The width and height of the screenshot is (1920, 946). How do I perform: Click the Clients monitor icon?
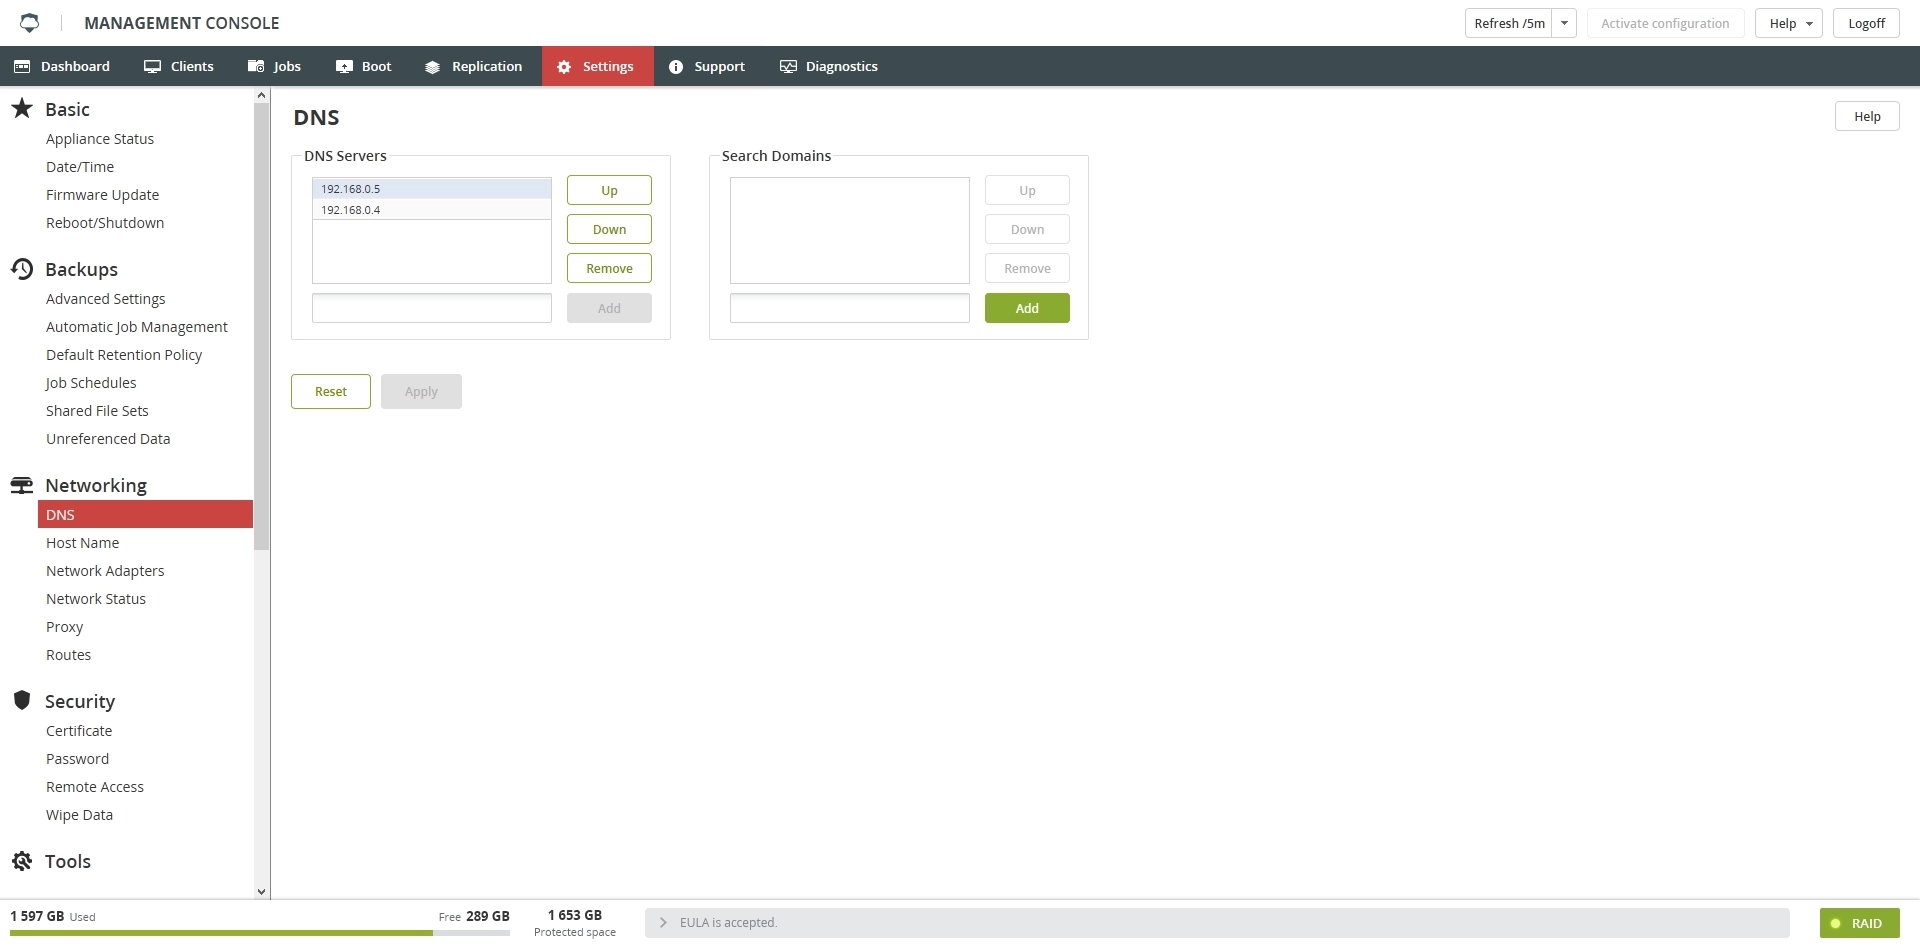[x=152, y=66]
